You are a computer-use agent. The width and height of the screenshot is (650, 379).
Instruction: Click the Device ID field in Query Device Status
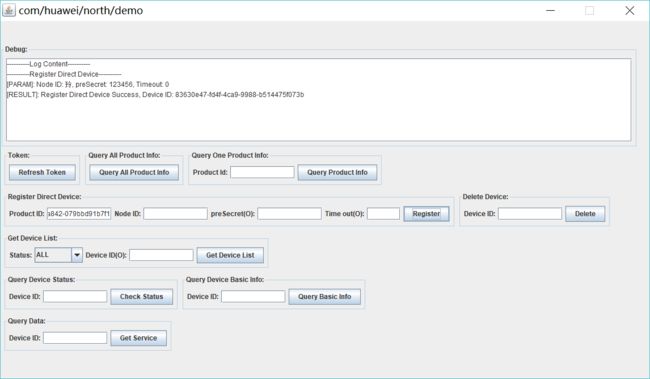(x=75, y=296)
